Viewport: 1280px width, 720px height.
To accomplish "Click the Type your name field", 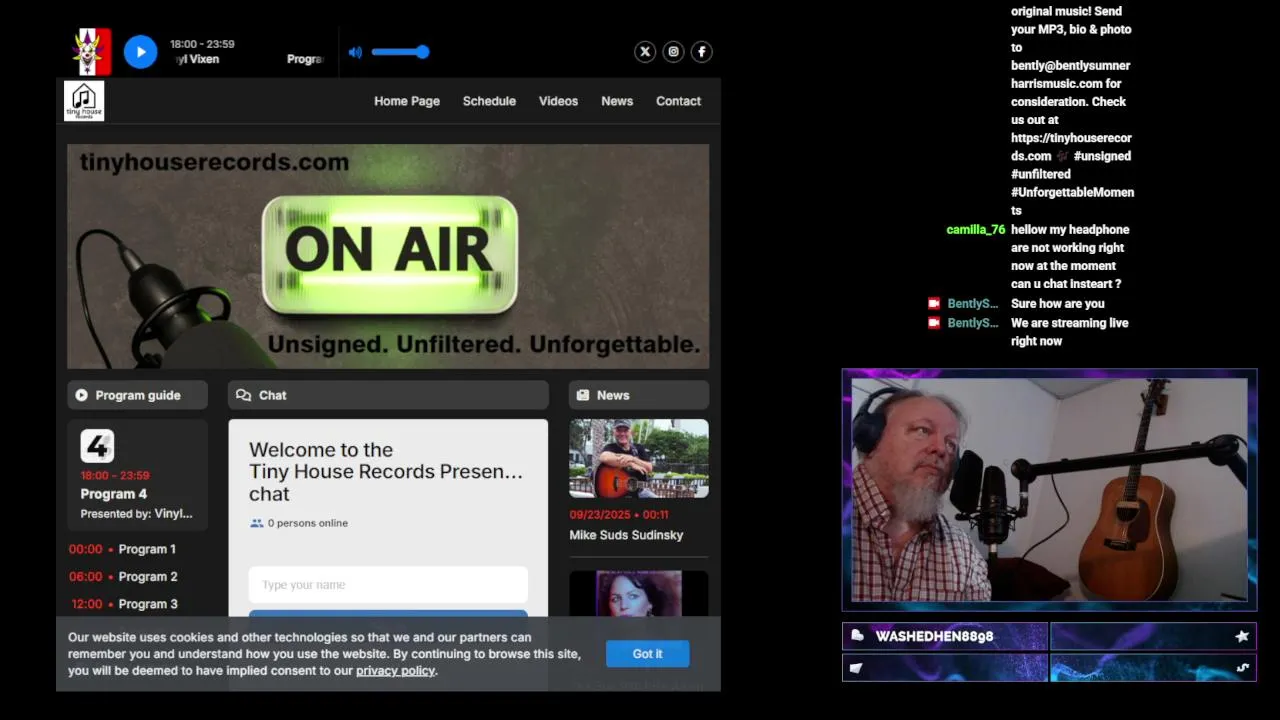I will point(388,585).
